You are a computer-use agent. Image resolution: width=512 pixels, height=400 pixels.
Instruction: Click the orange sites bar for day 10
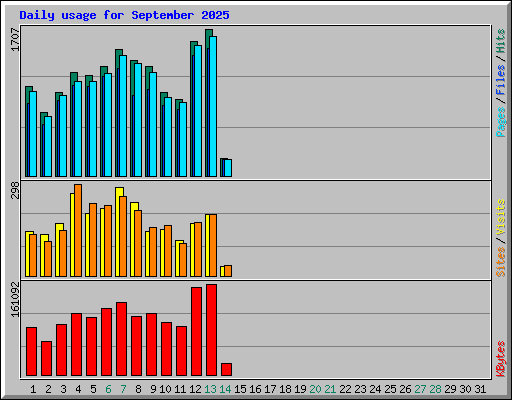(168, 251)
